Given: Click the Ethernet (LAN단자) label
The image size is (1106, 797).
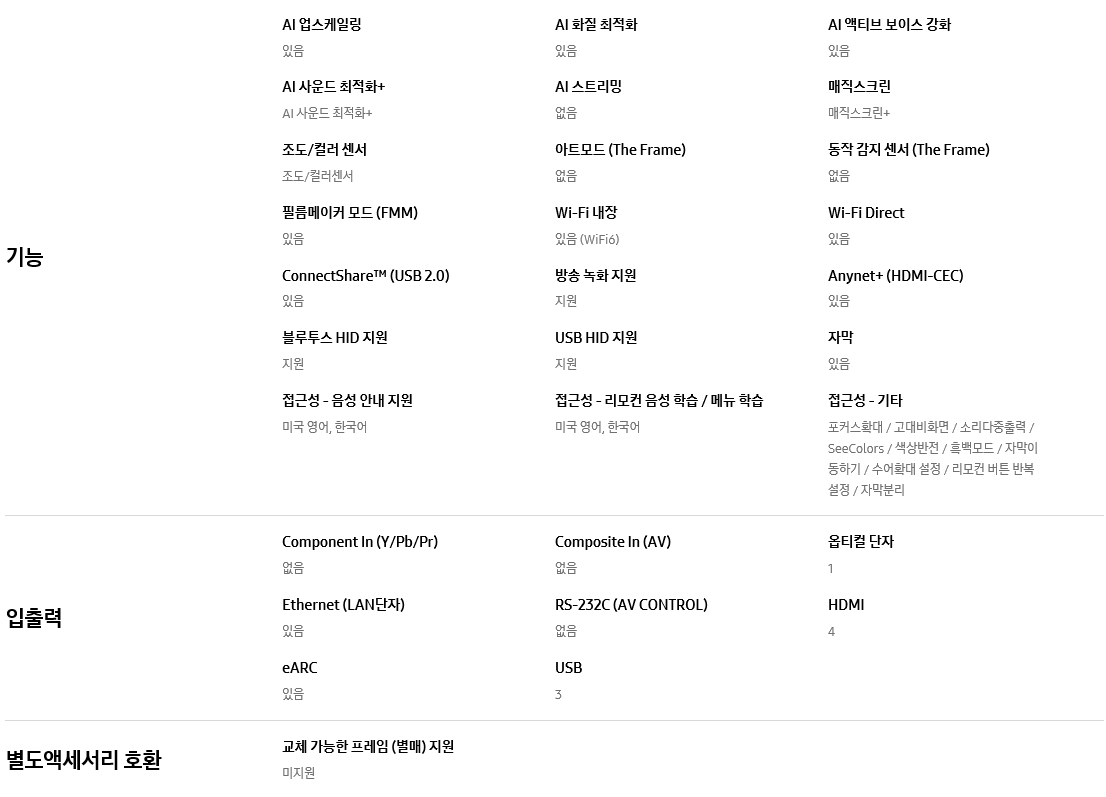Looking at the screenshot, I should click(x=343, y=605).
